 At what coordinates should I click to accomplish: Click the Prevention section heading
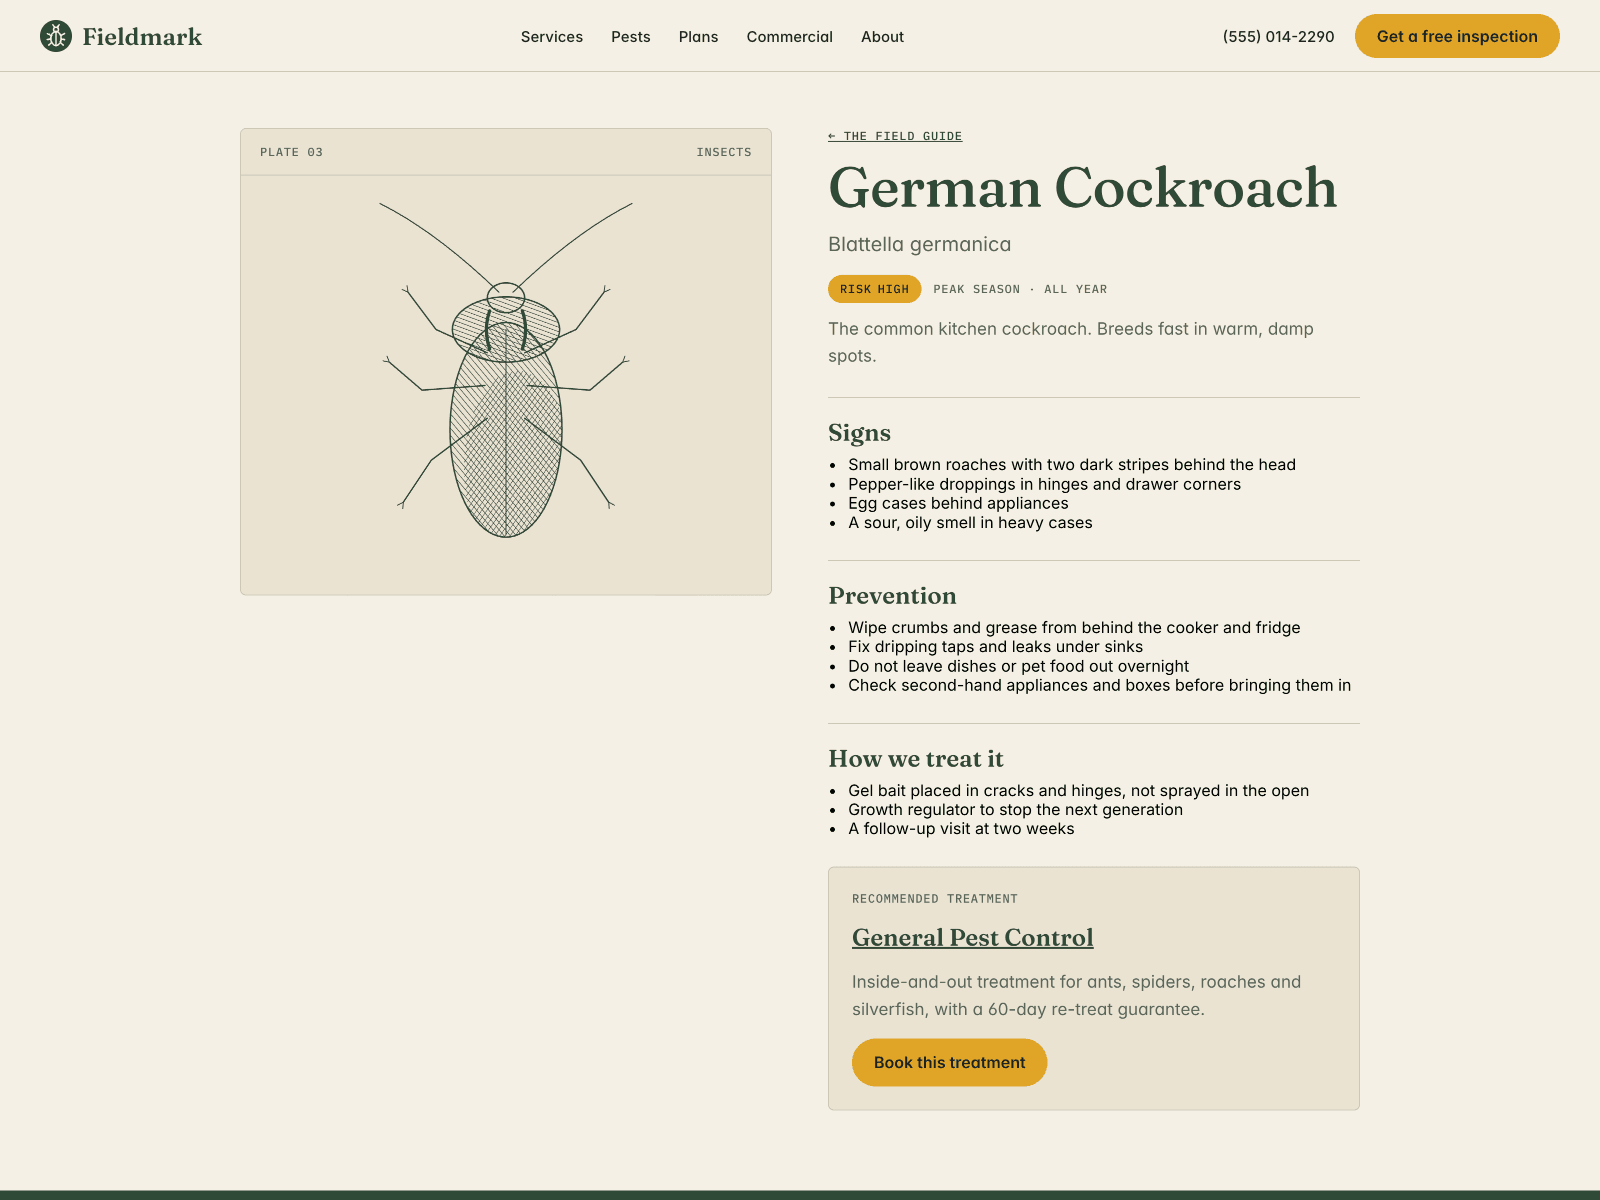pos(892,596)
